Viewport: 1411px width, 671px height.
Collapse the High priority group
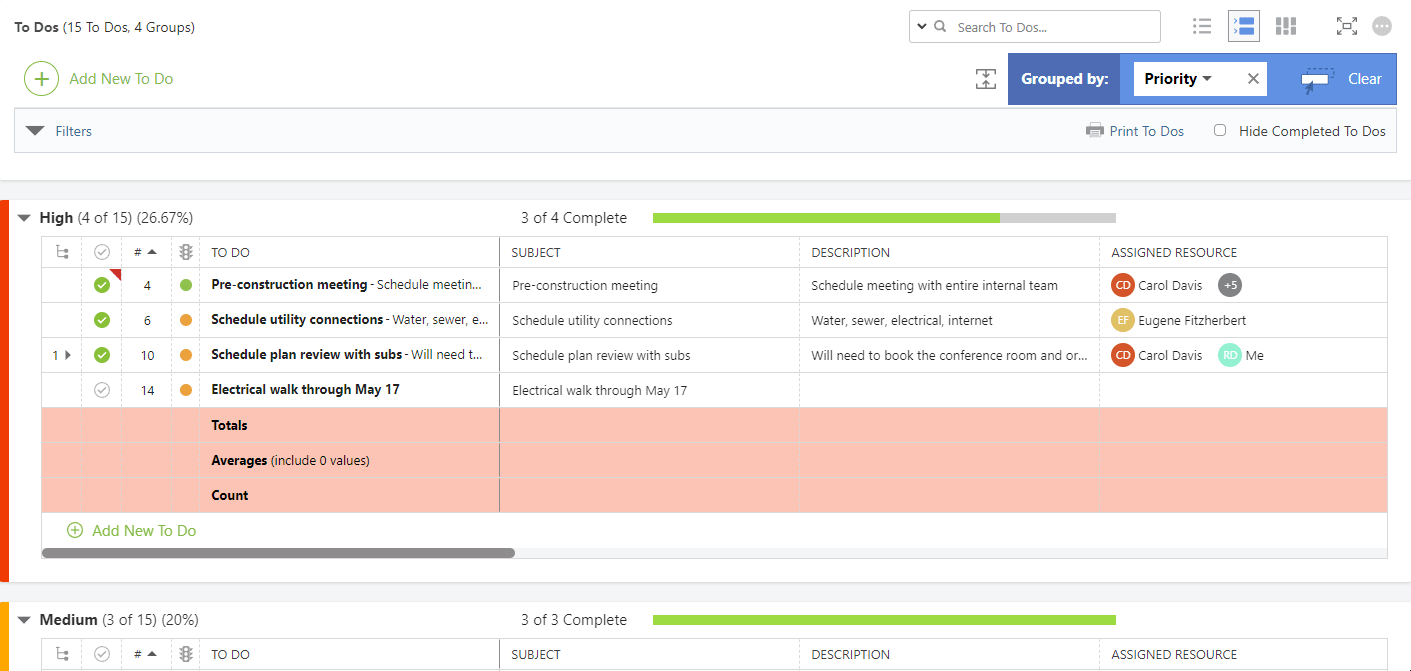(x=25, y=218)
